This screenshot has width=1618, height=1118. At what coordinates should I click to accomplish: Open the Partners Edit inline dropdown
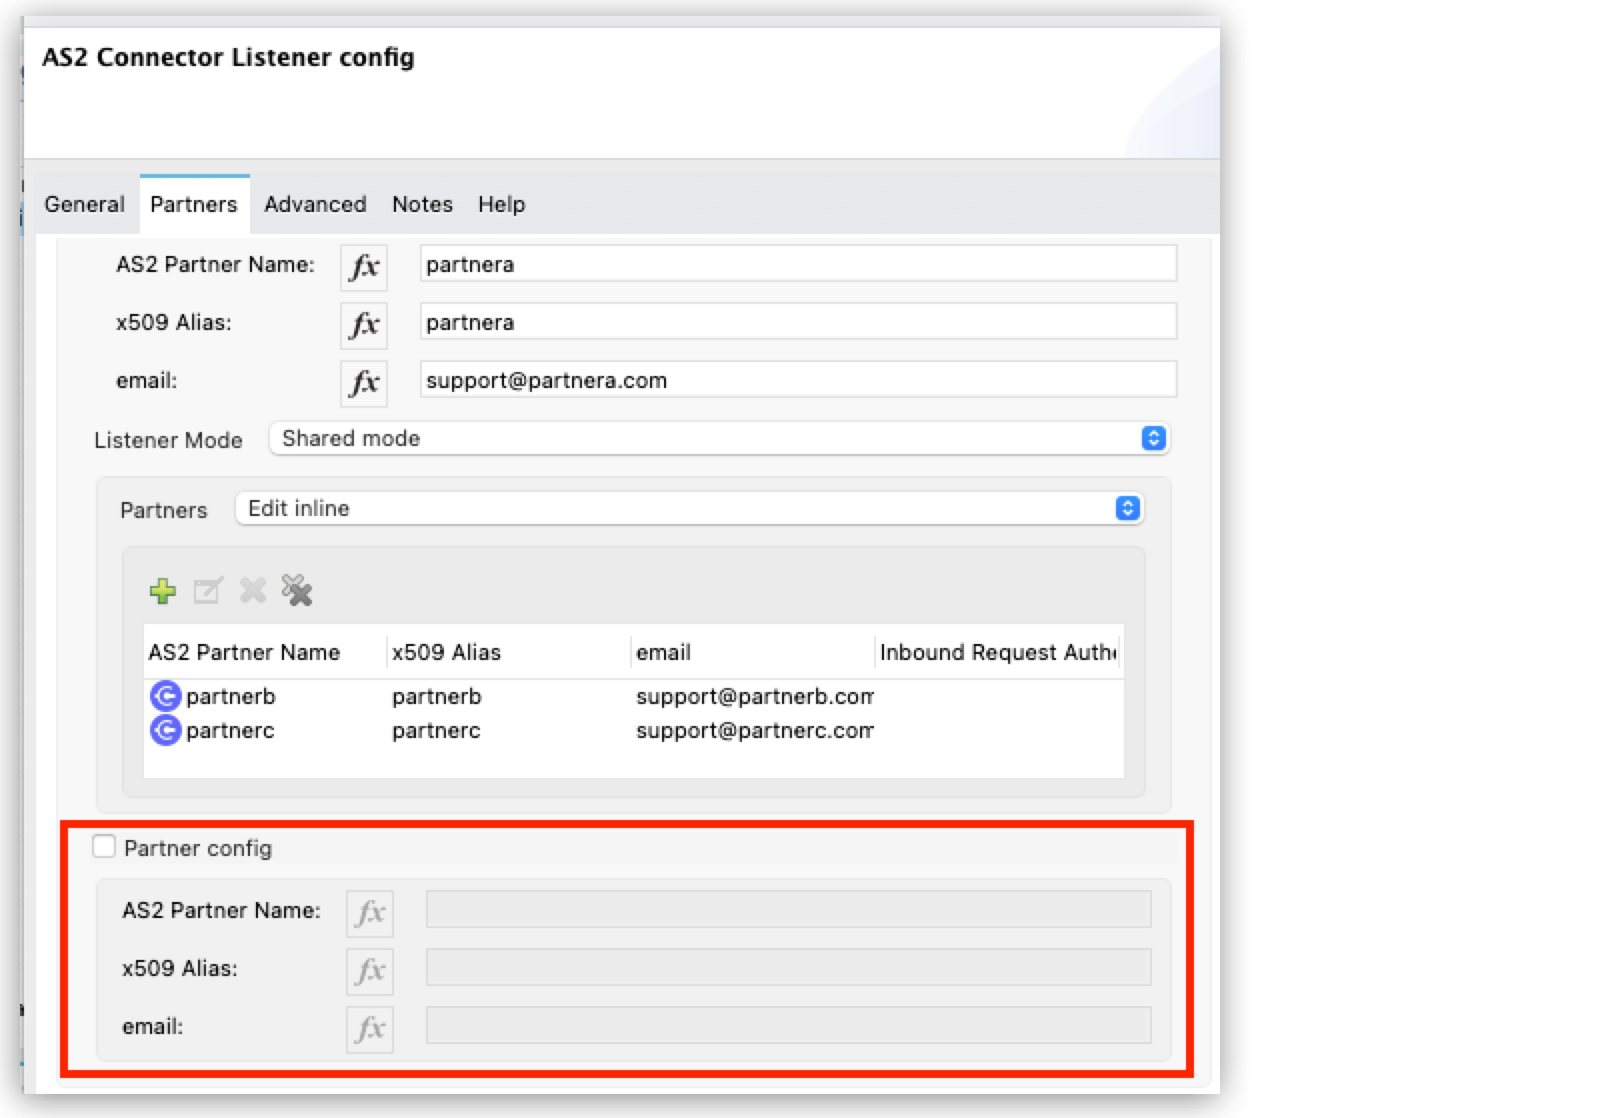(x=690, y=509)
